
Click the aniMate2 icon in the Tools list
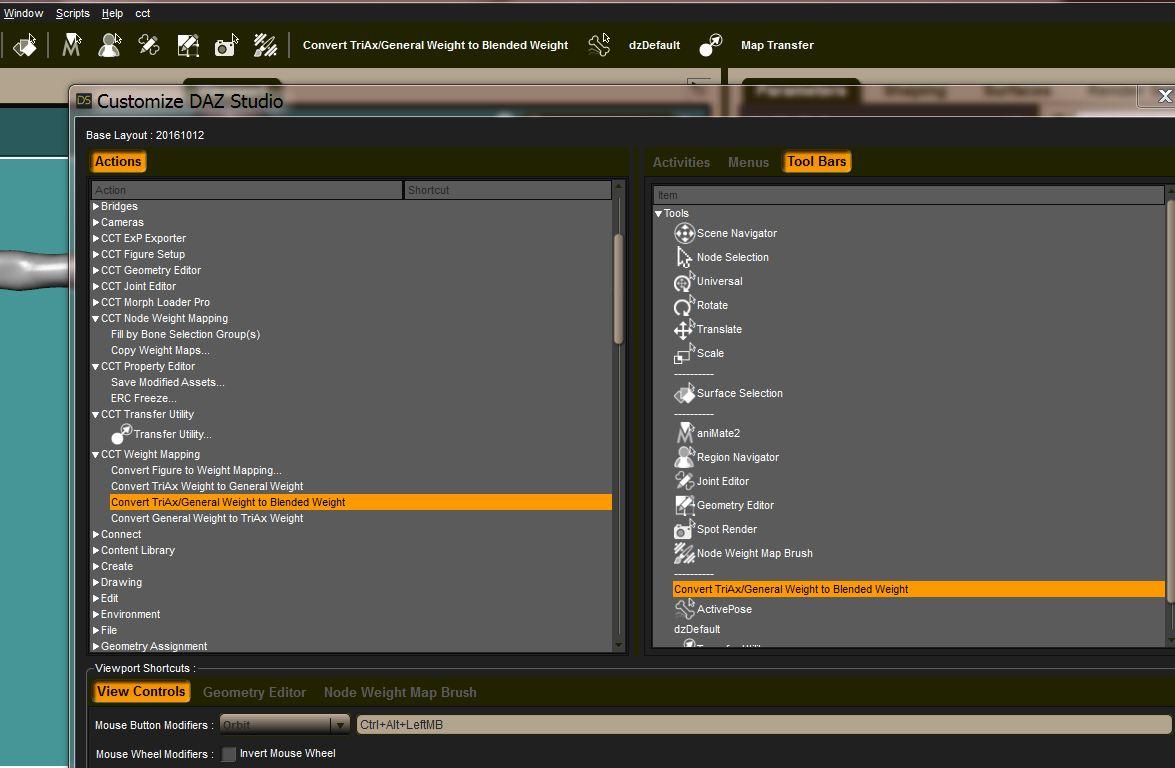click(x=684, y=433)
